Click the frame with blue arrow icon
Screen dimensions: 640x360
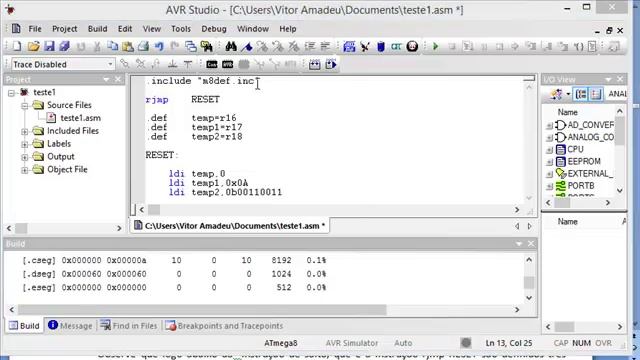[x=331, y=64]
